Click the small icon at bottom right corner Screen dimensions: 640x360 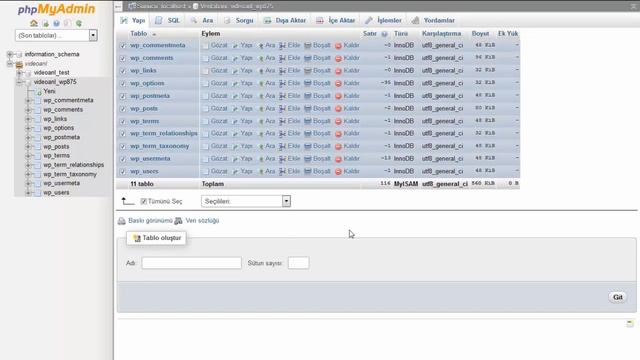(x=630, y=324)
